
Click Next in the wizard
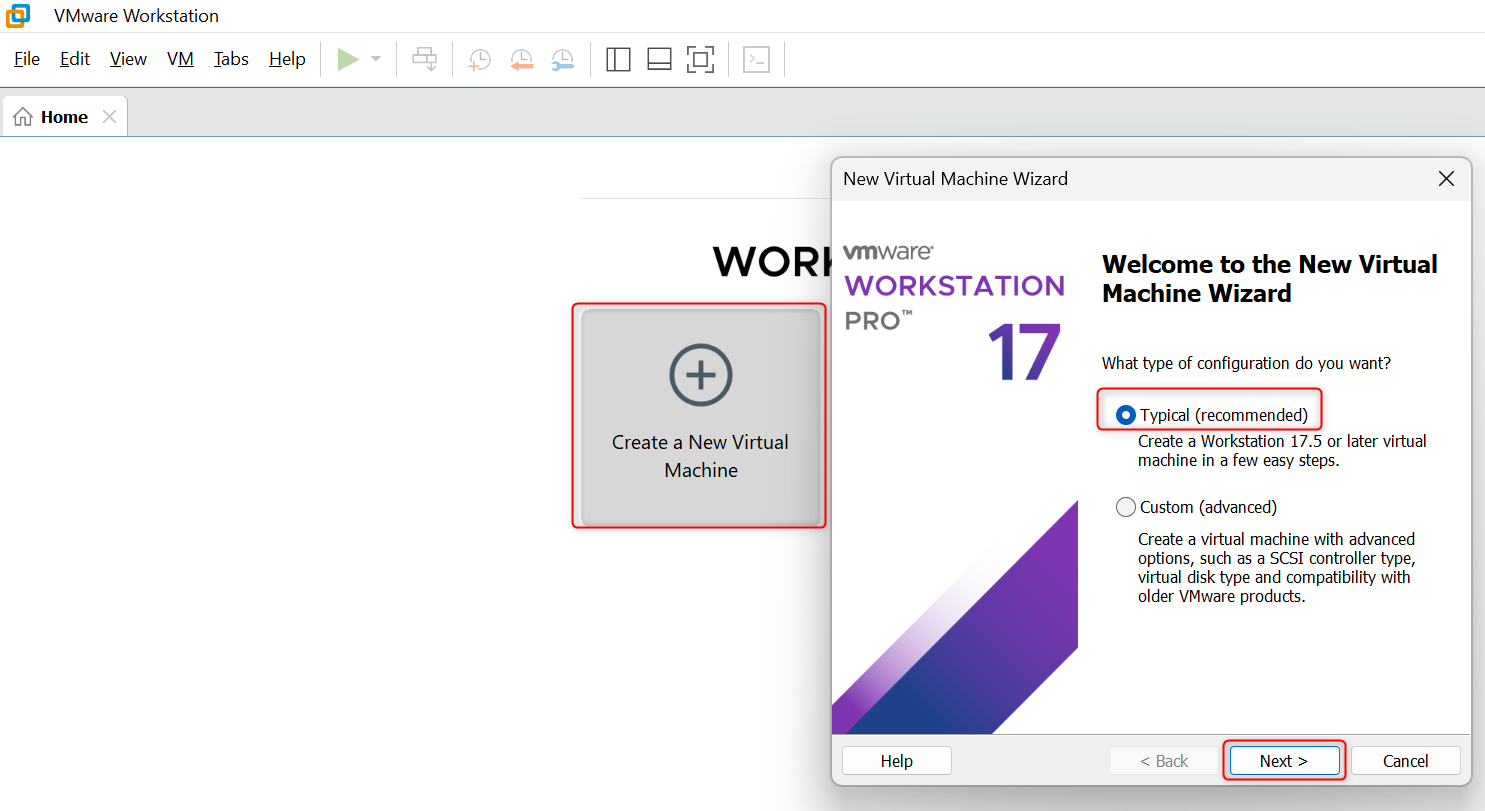point(1284,761)
